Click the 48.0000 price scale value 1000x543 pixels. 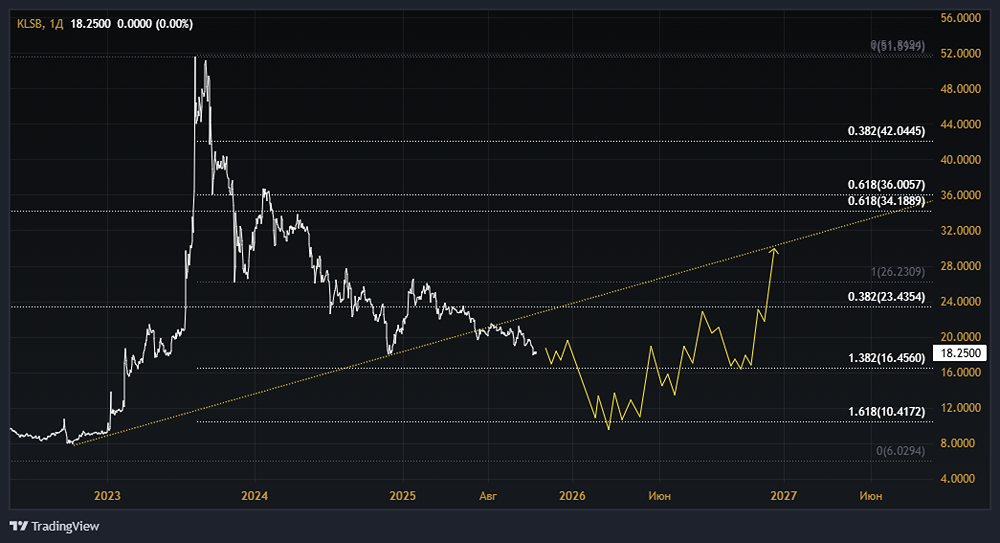(x=960, y=89)
